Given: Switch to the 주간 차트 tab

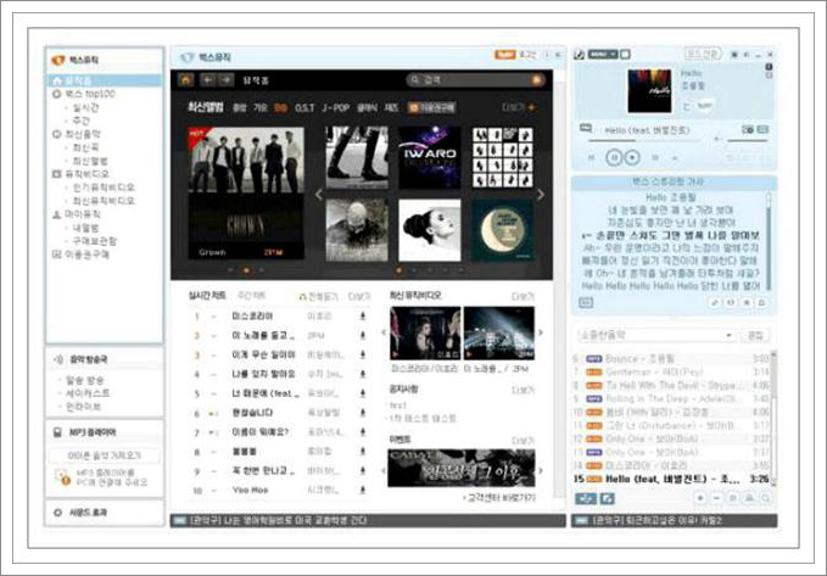Looking at the screenshot, I should (251, 296).
